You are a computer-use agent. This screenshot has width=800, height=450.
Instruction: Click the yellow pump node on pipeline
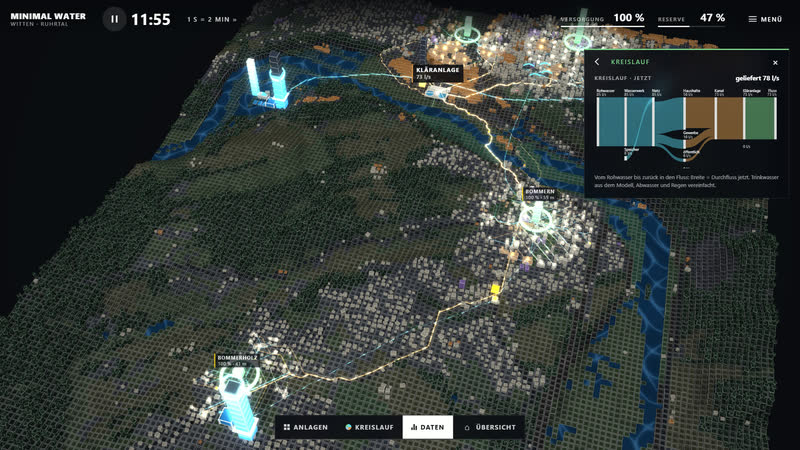[495, 289]
